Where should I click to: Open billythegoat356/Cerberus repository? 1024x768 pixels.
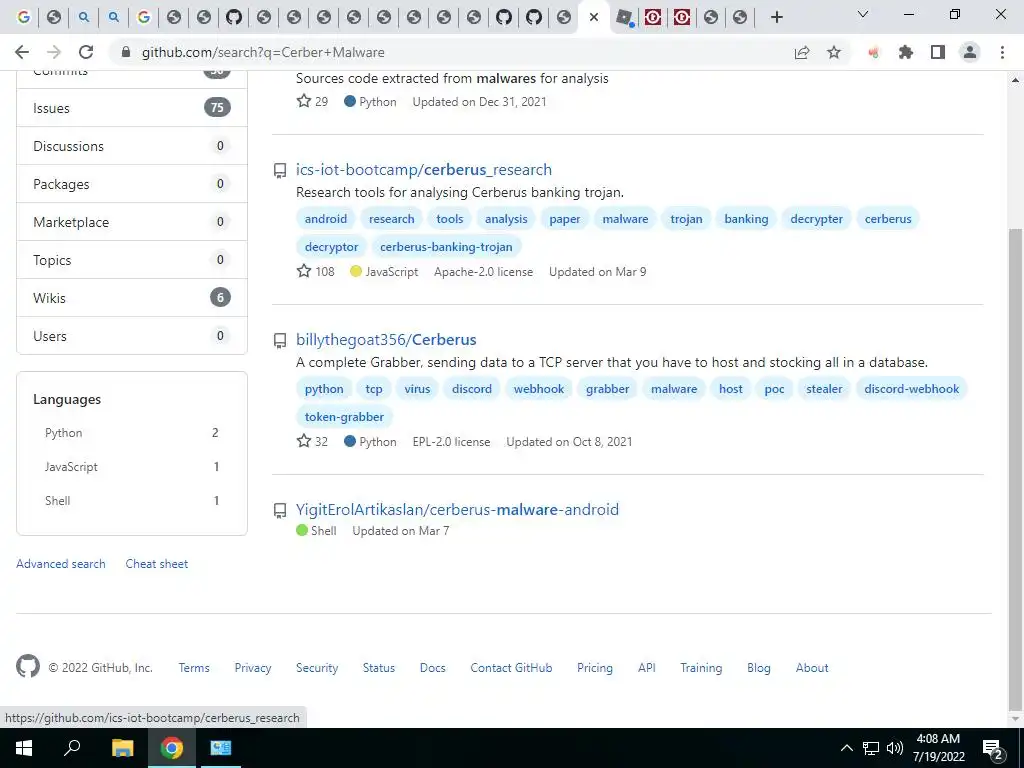(x=386, y=340)
